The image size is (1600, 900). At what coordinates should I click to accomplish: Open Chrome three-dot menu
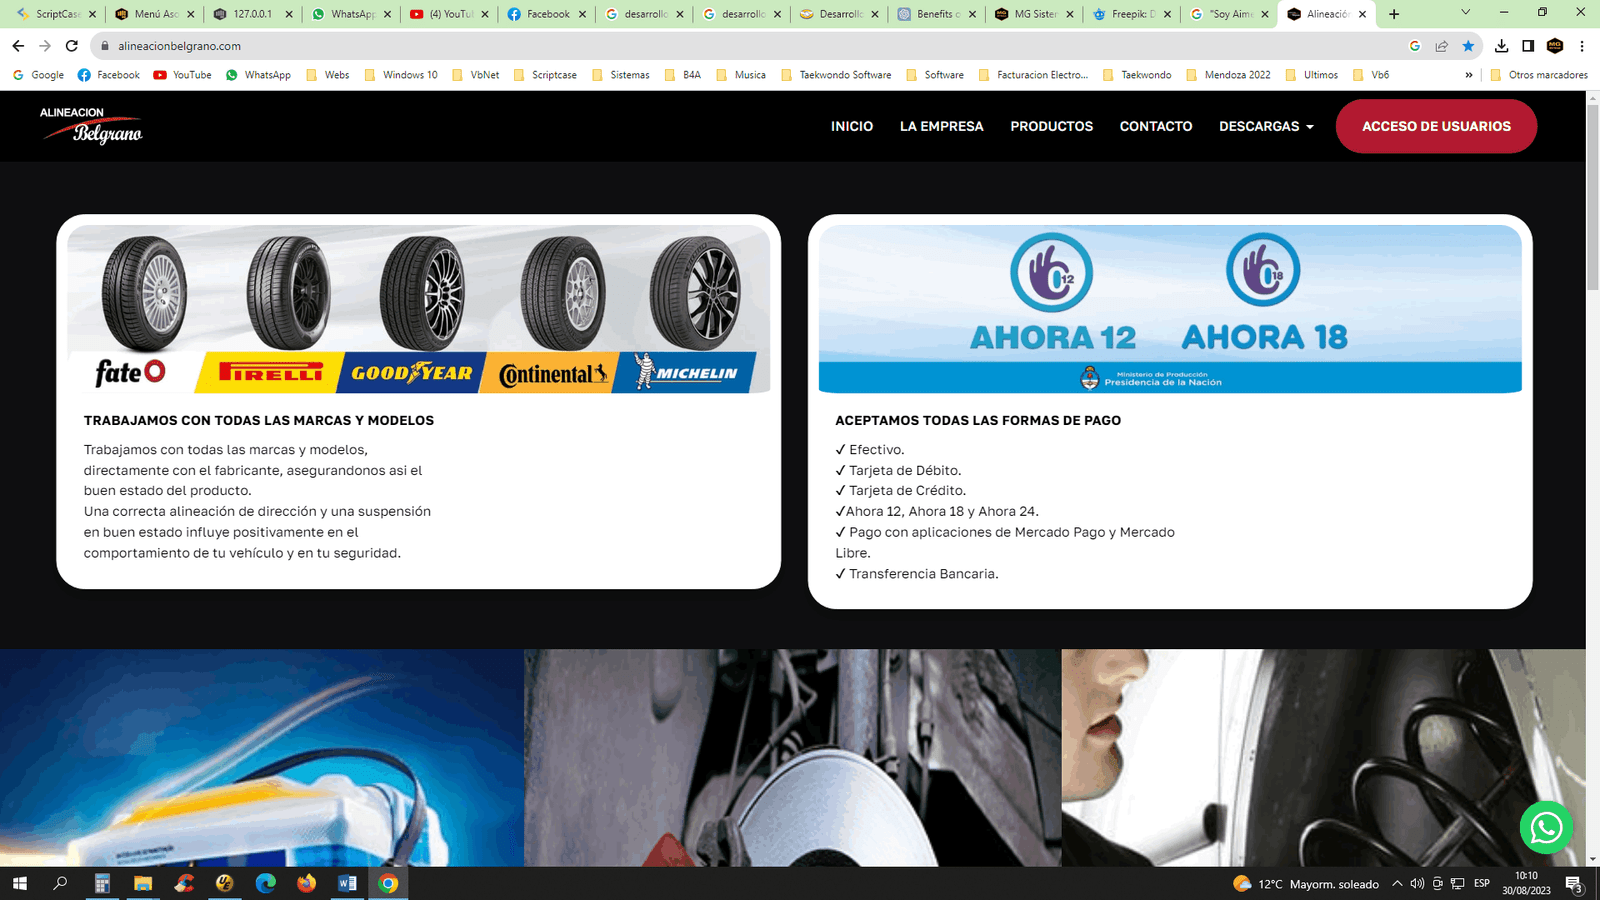1582,46
